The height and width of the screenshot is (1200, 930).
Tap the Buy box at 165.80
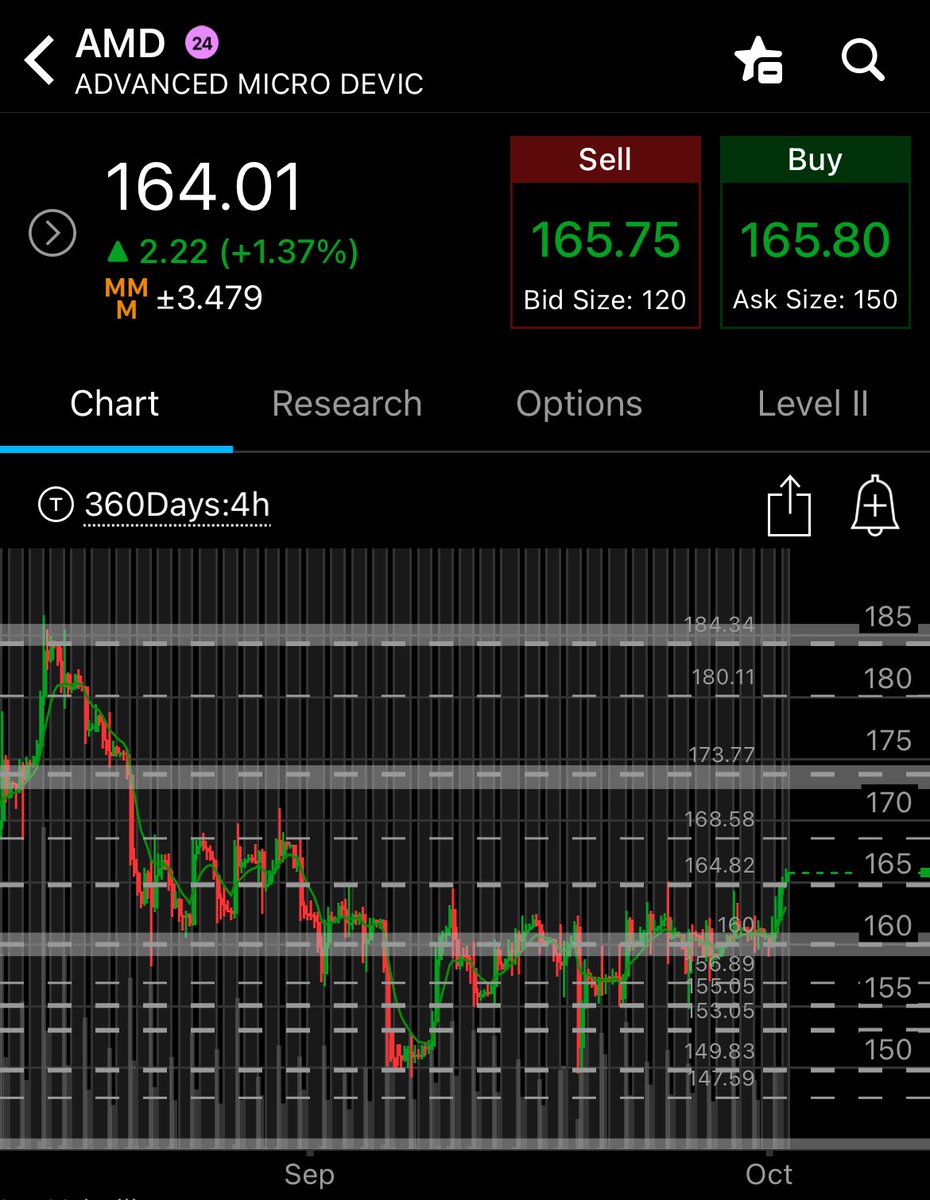[815, 232]
